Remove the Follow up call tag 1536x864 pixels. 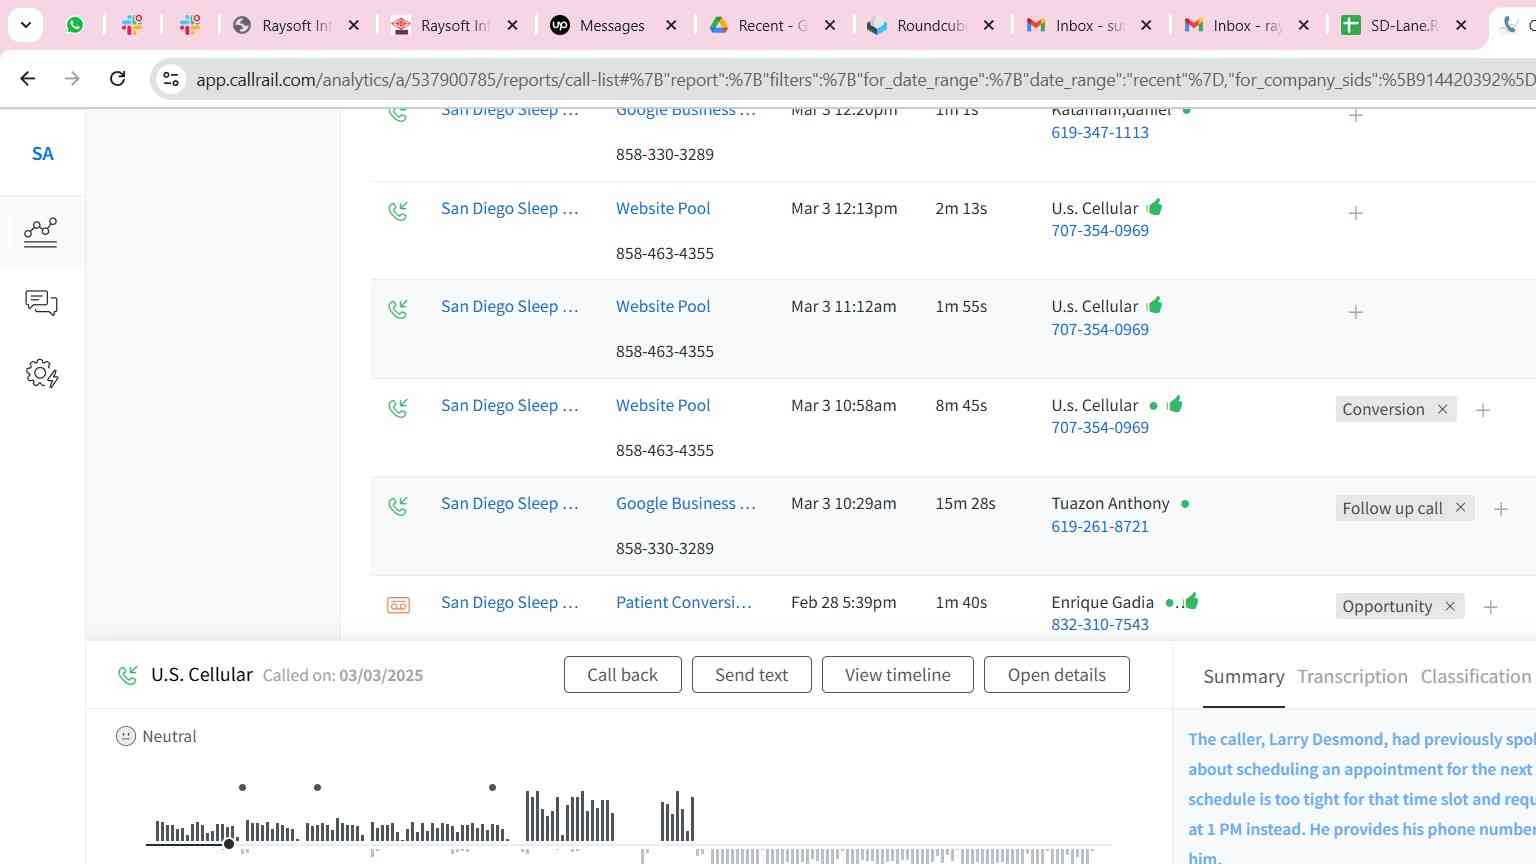pyautogui.click(x=1460, y=507)
